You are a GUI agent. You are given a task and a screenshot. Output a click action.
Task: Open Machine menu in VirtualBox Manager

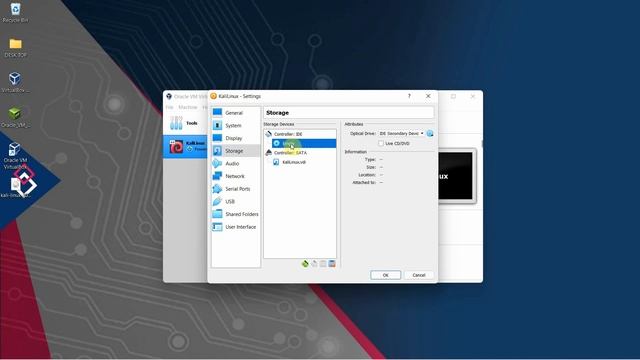click(x=188, y=107)
